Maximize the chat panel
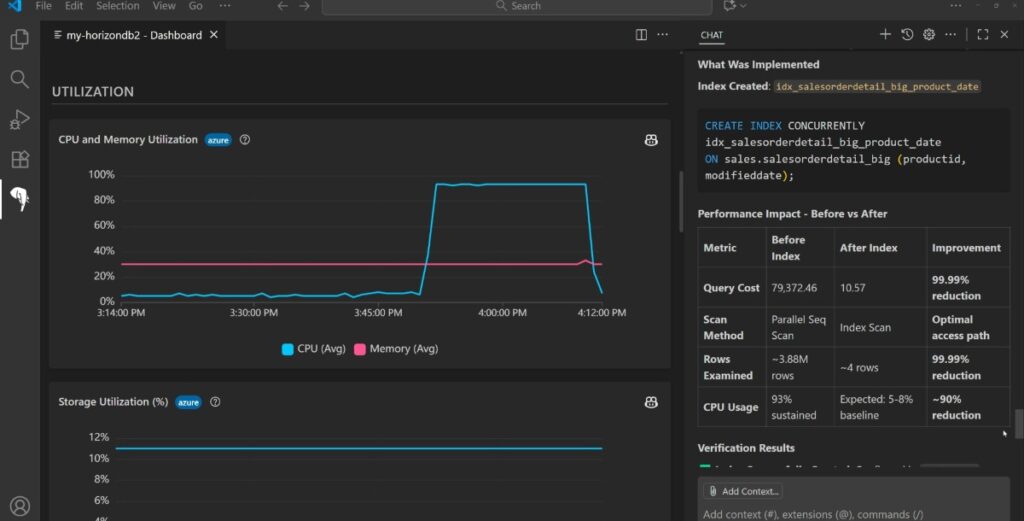Image resolution: width=1024 pixels, height=521 pixels. pos(983,35)
